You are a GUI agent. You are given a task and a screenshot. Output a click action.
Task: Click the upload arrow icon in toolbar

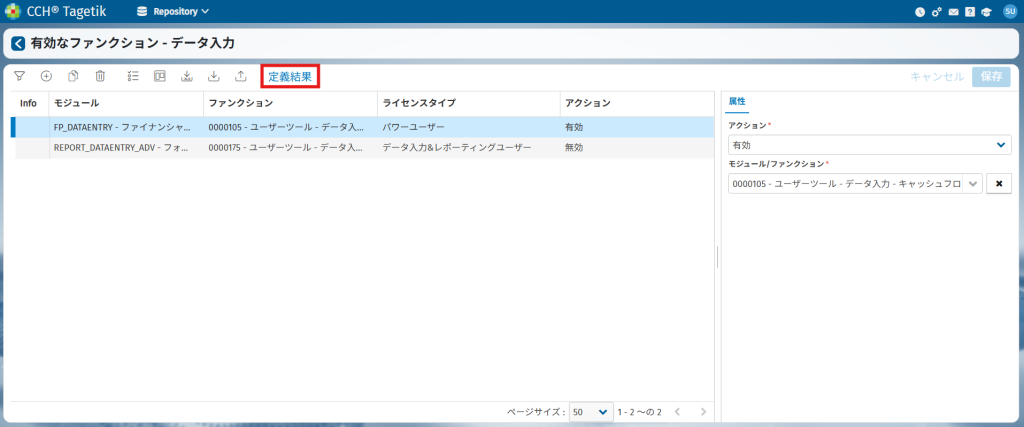[x=240, y=76]
